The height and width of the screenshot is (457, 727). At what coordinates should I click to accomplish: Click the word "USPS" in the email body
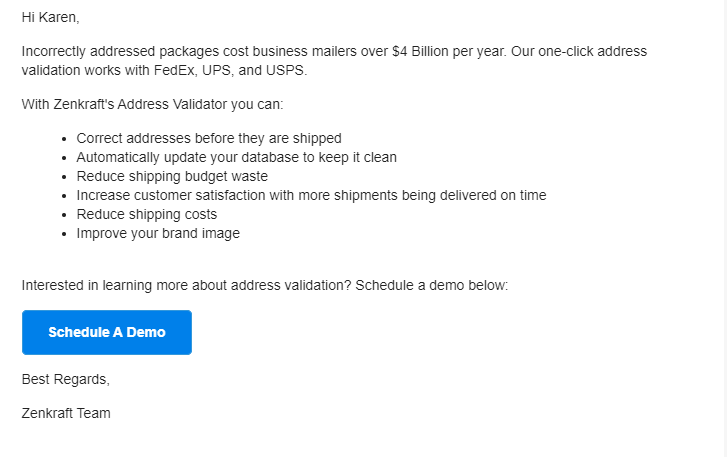point(284,70)
